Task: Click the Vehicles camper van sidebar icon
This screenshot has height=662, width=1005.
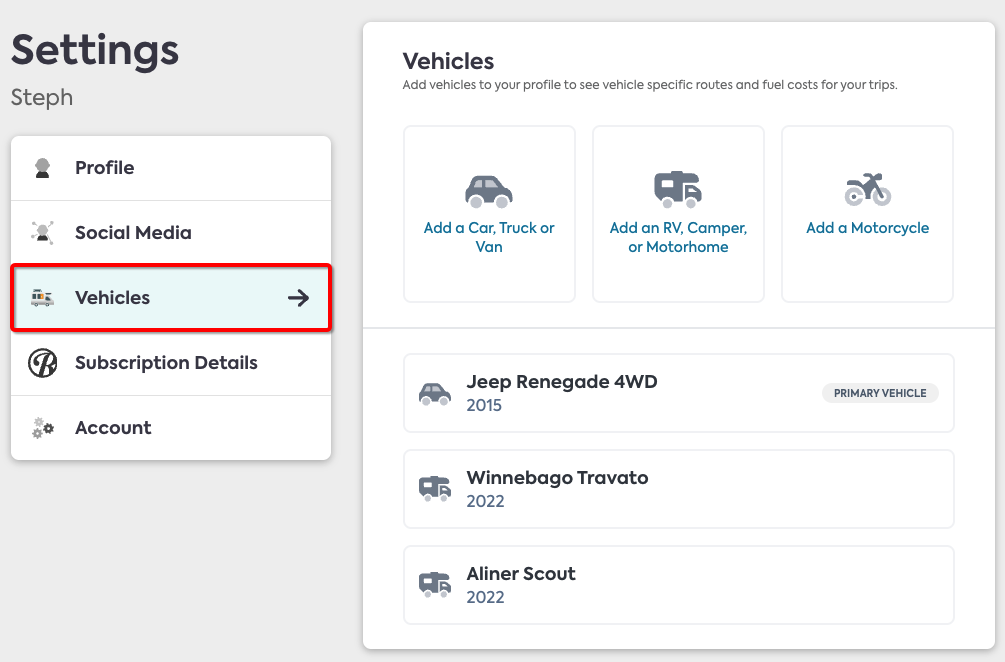Action: 42,298
